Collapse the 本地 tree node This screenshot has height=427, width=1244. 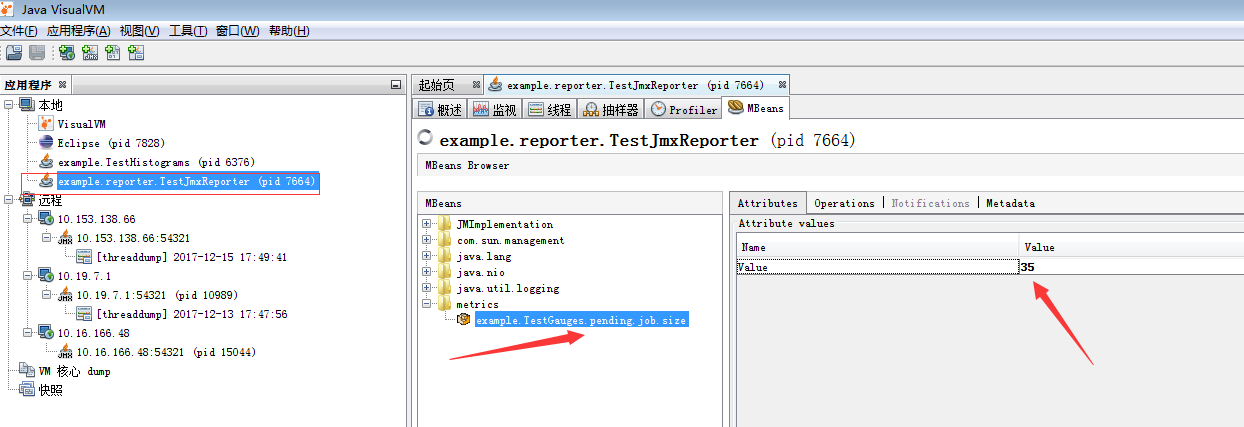(9, 105)
